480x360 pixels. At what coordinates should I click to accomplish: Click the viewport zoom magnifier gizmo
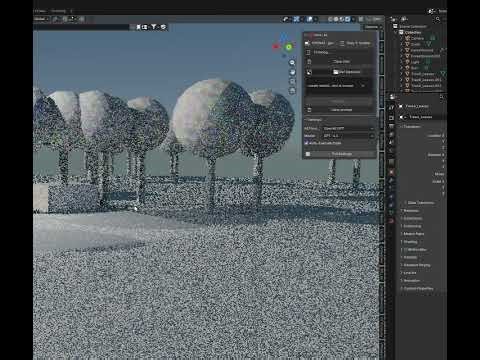tap(292, 63)
